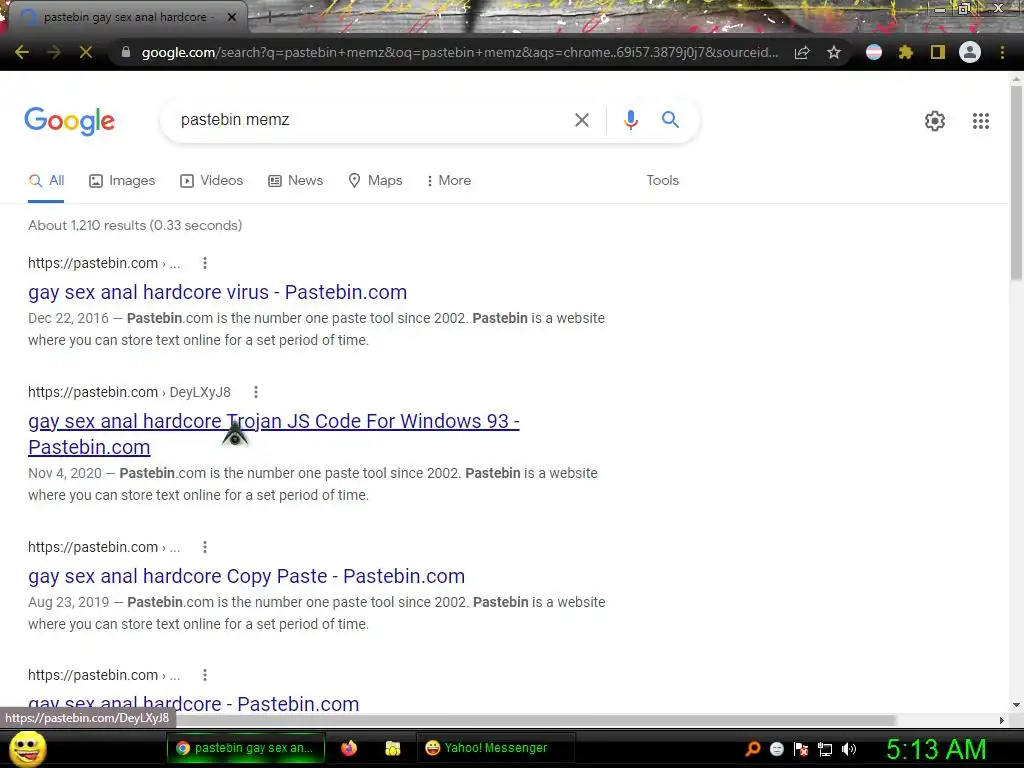Open Firefox from the taskbar
Image resolution: width=1024 pixels, height=768 pixels.
(349, 748)
